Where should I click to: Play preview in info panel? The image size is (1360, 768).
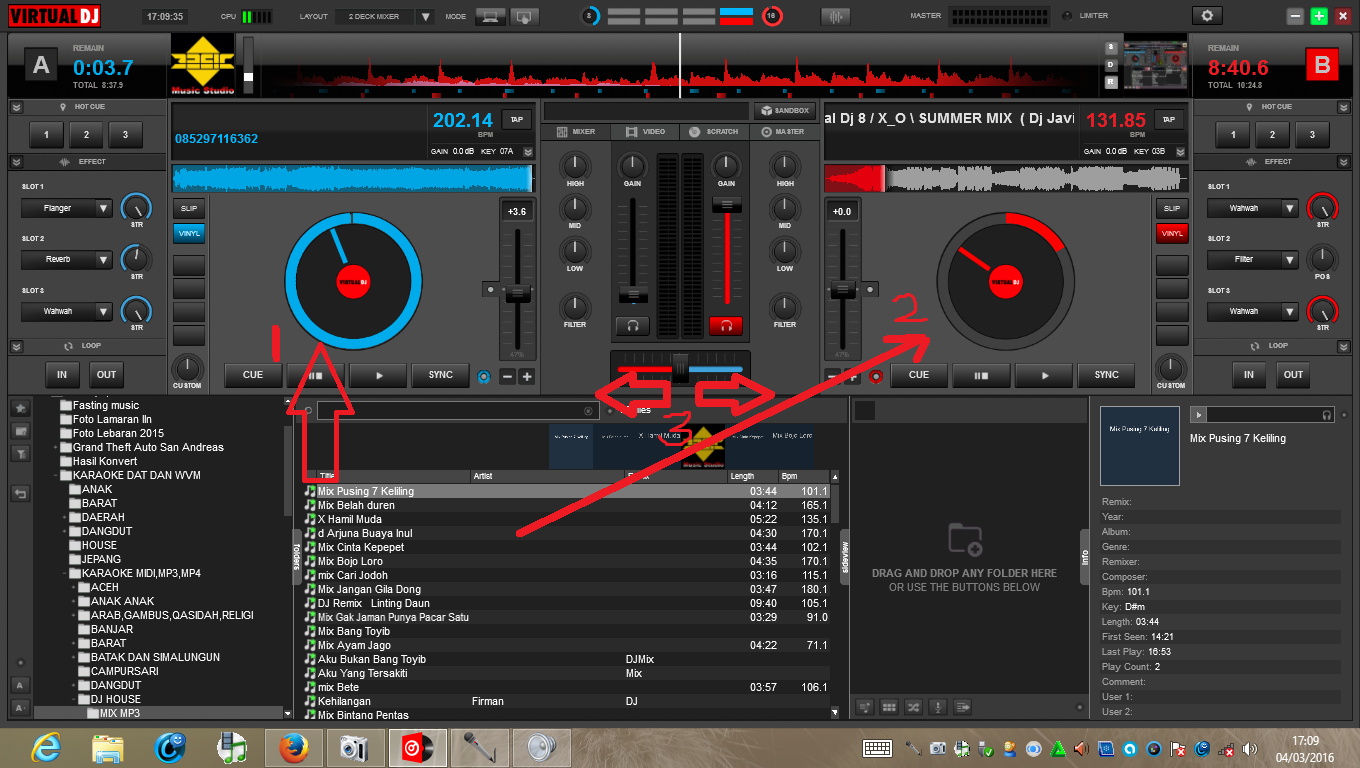pos(1198,415)
